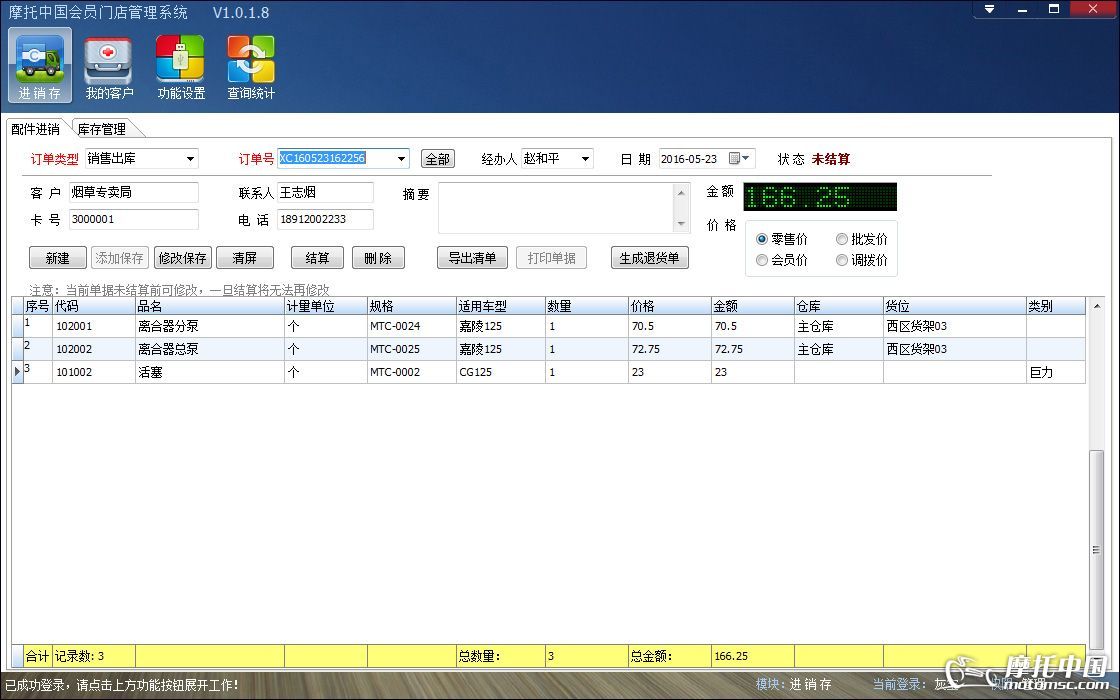The height and width of the screenshot is (700, 1120).
Task: Select the 会员价 member price option
Action: pos(763,260)
